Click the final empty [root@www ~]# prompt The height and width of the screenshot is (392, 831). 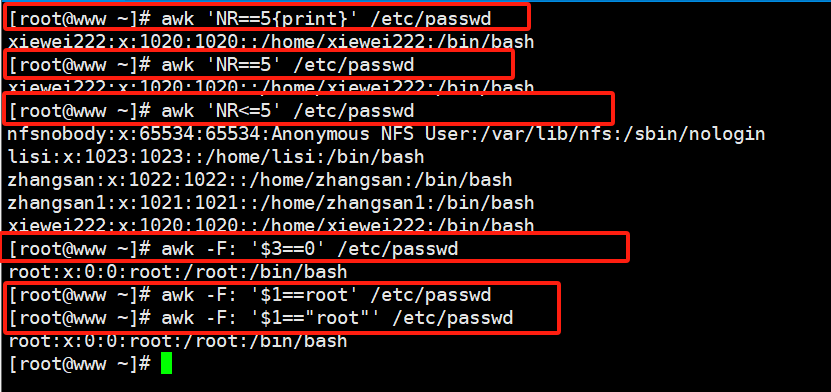click(x=80, y=364)
